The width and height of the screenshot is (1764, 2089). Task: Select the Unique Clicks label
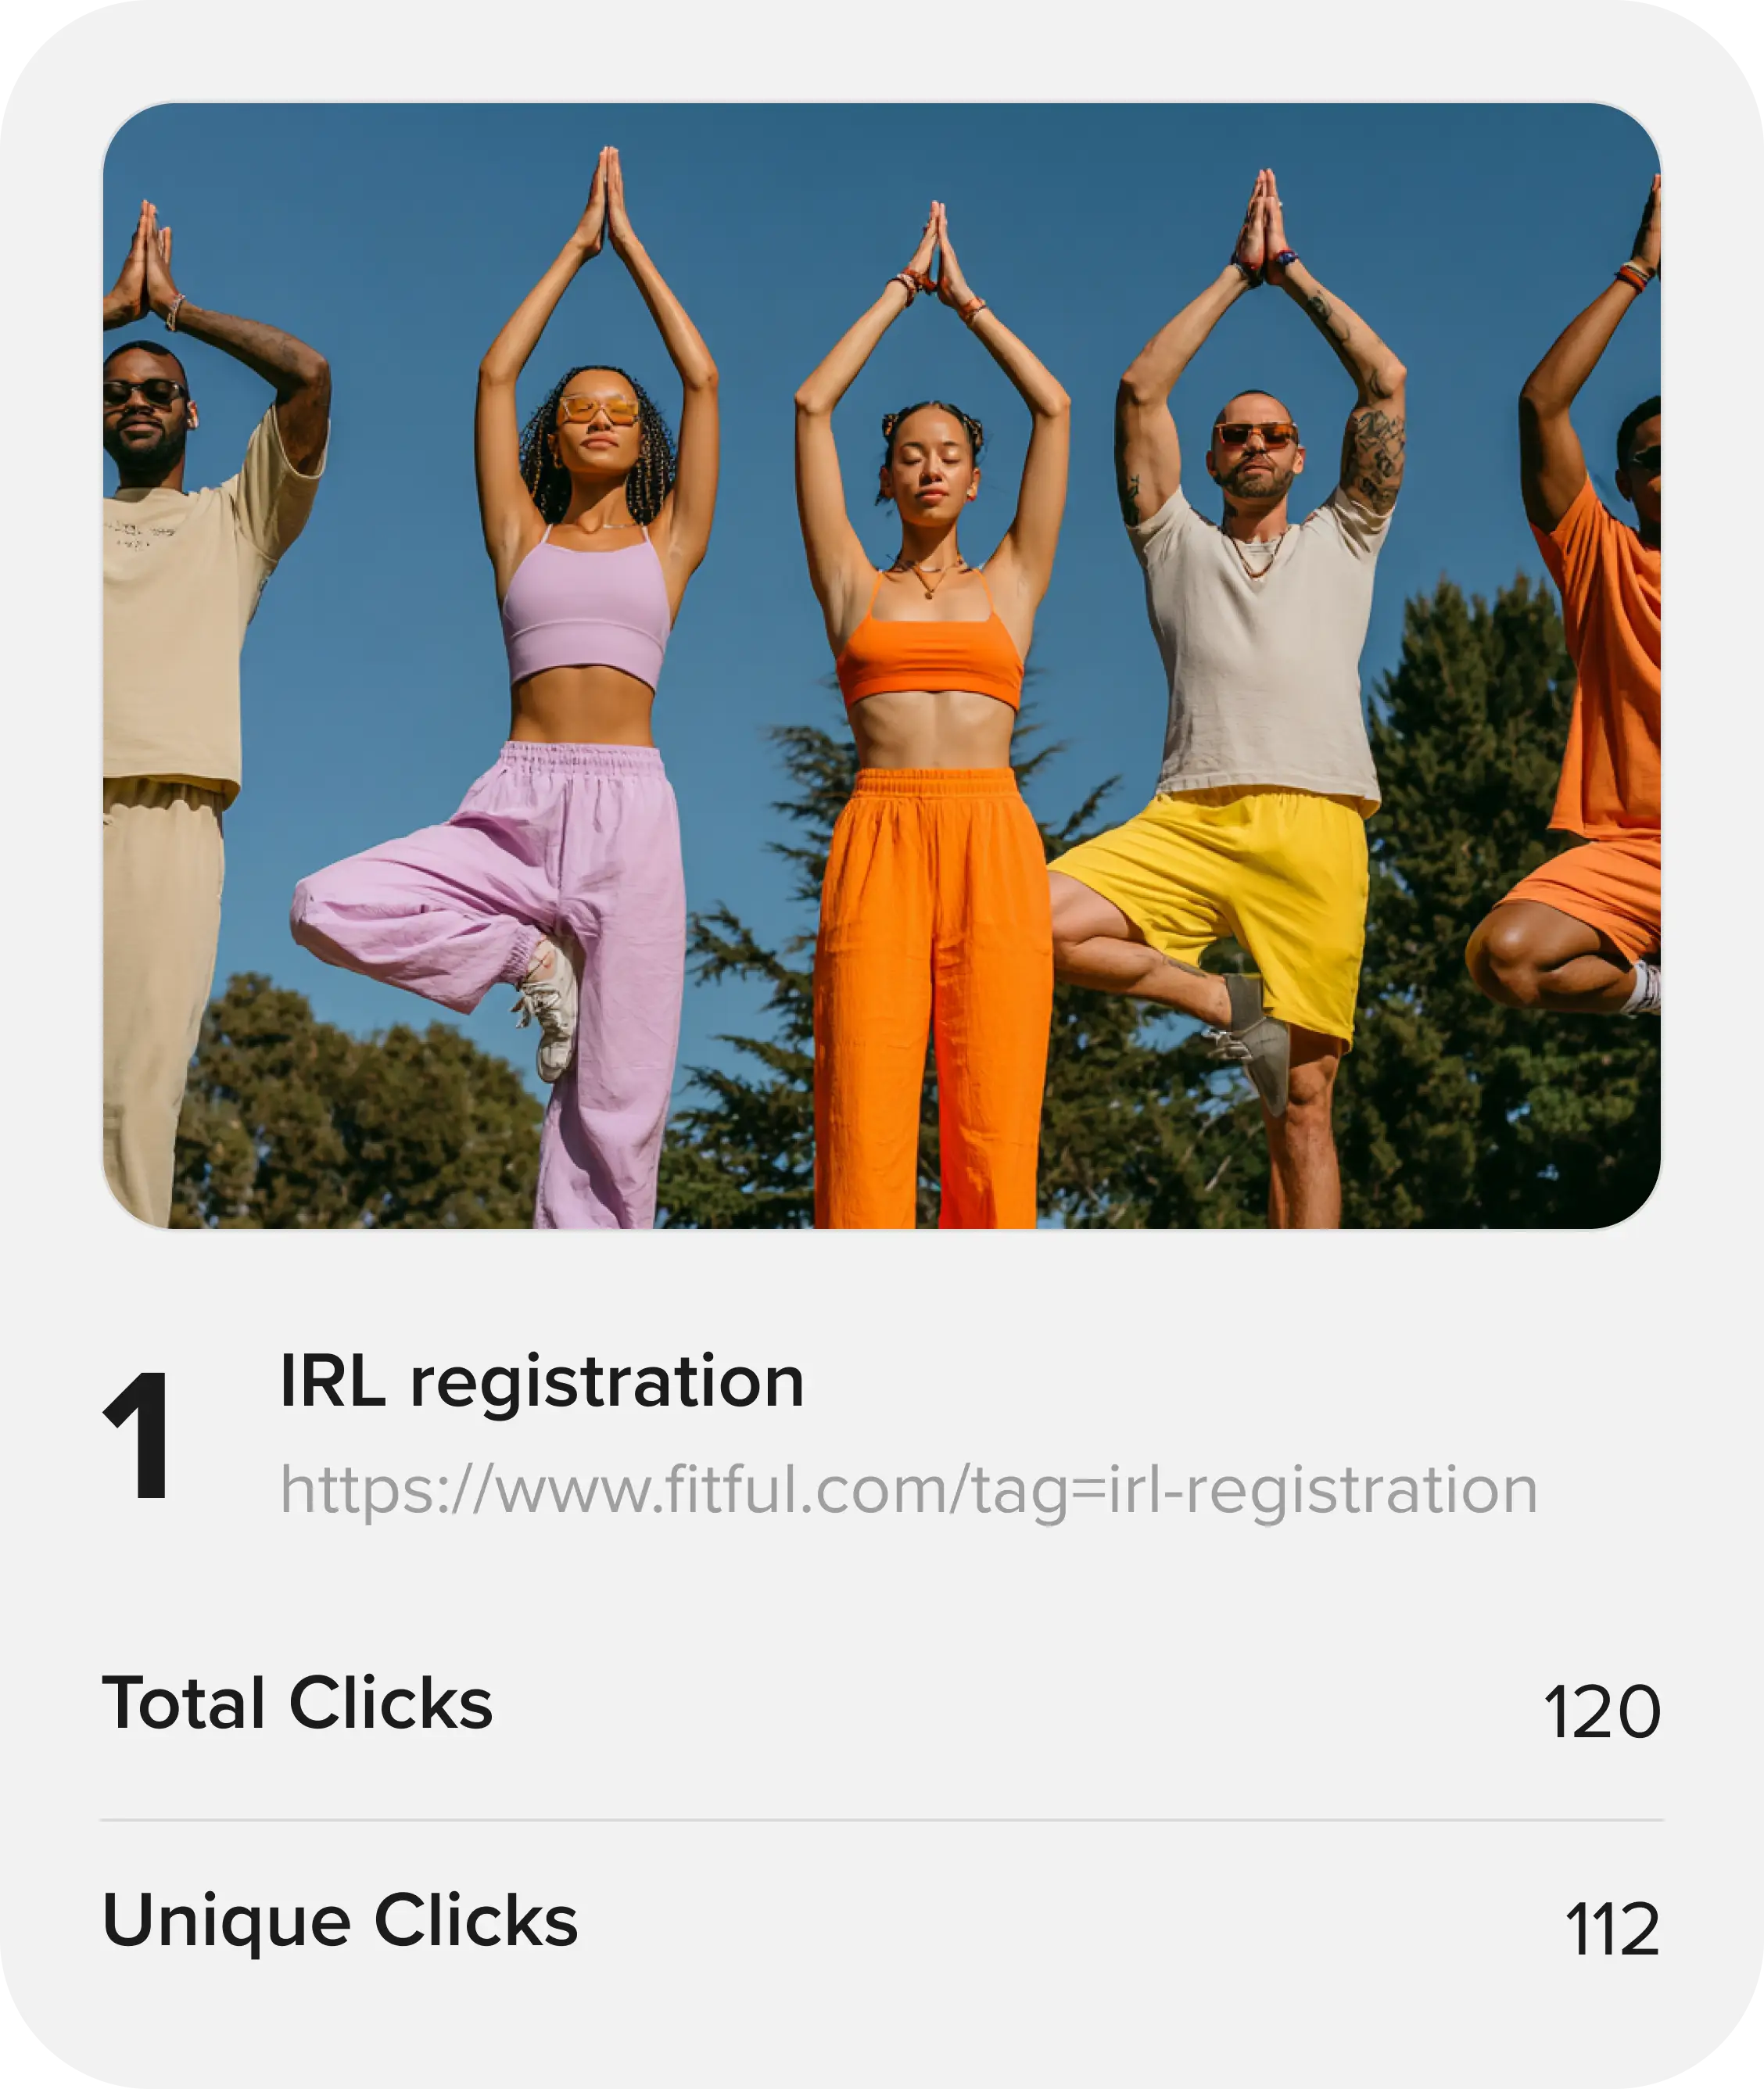click(341, 1922)
